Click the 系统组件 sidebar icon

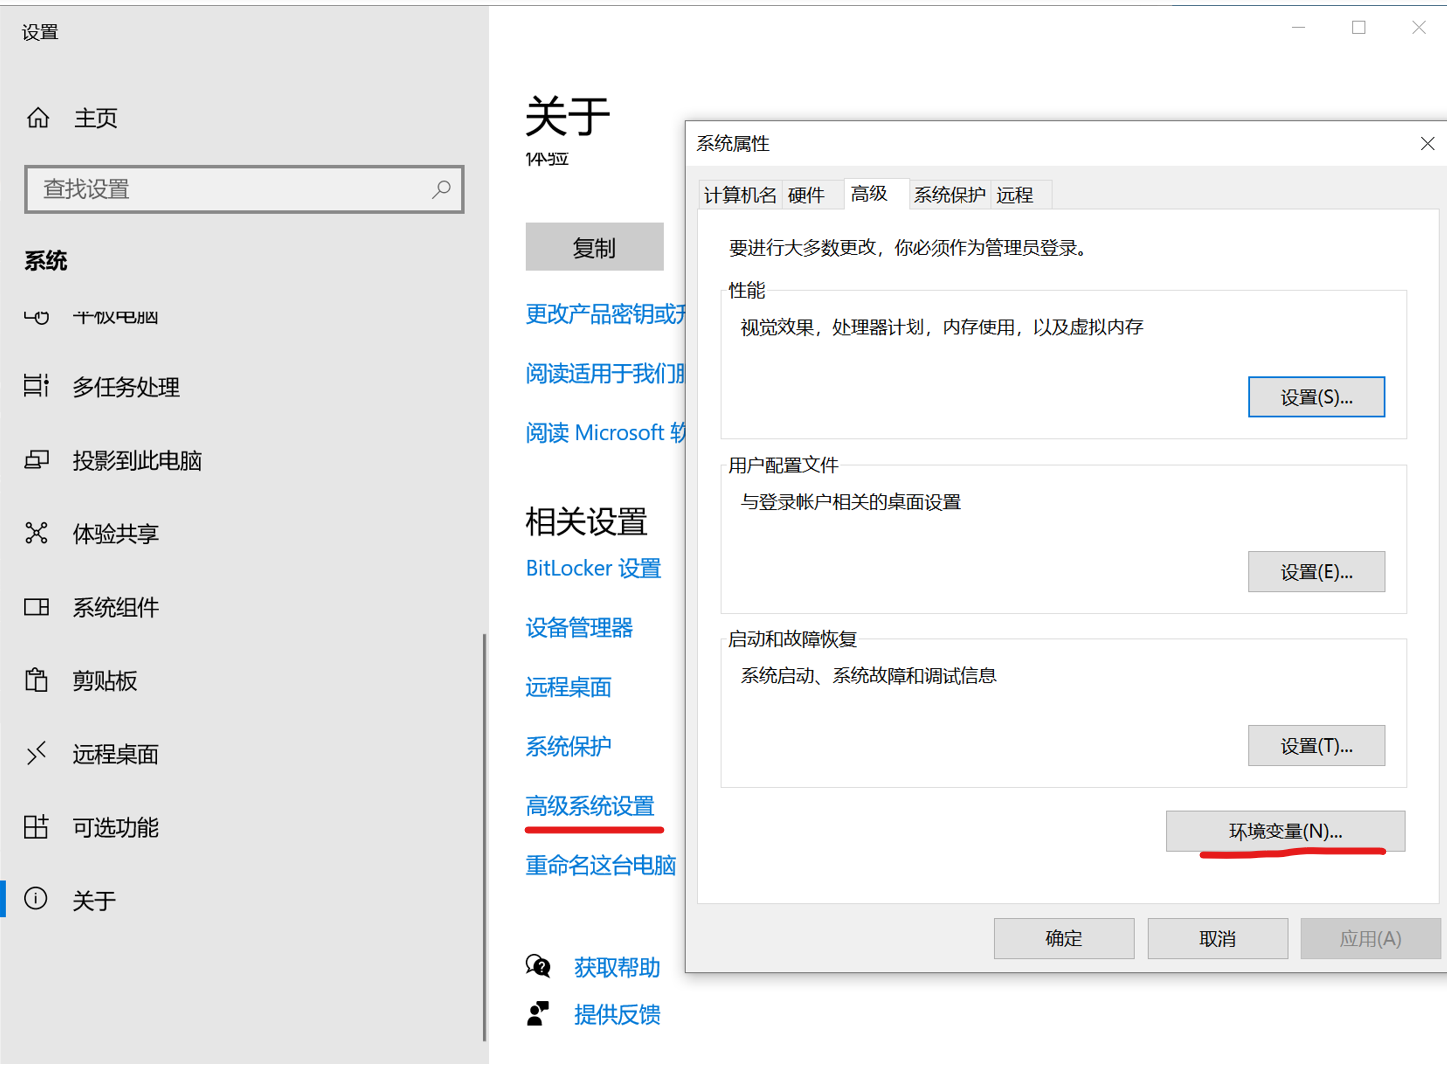point(36,607)
